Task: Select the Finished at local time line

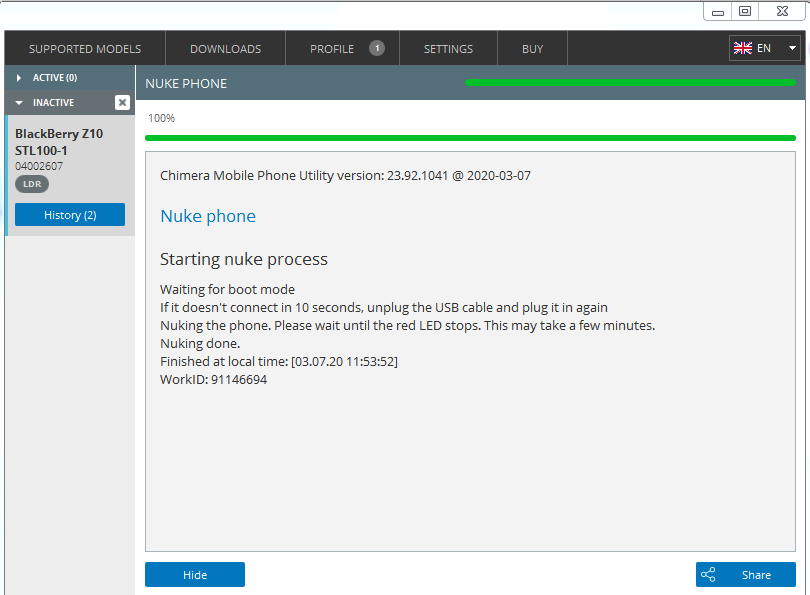Action: 279,362
